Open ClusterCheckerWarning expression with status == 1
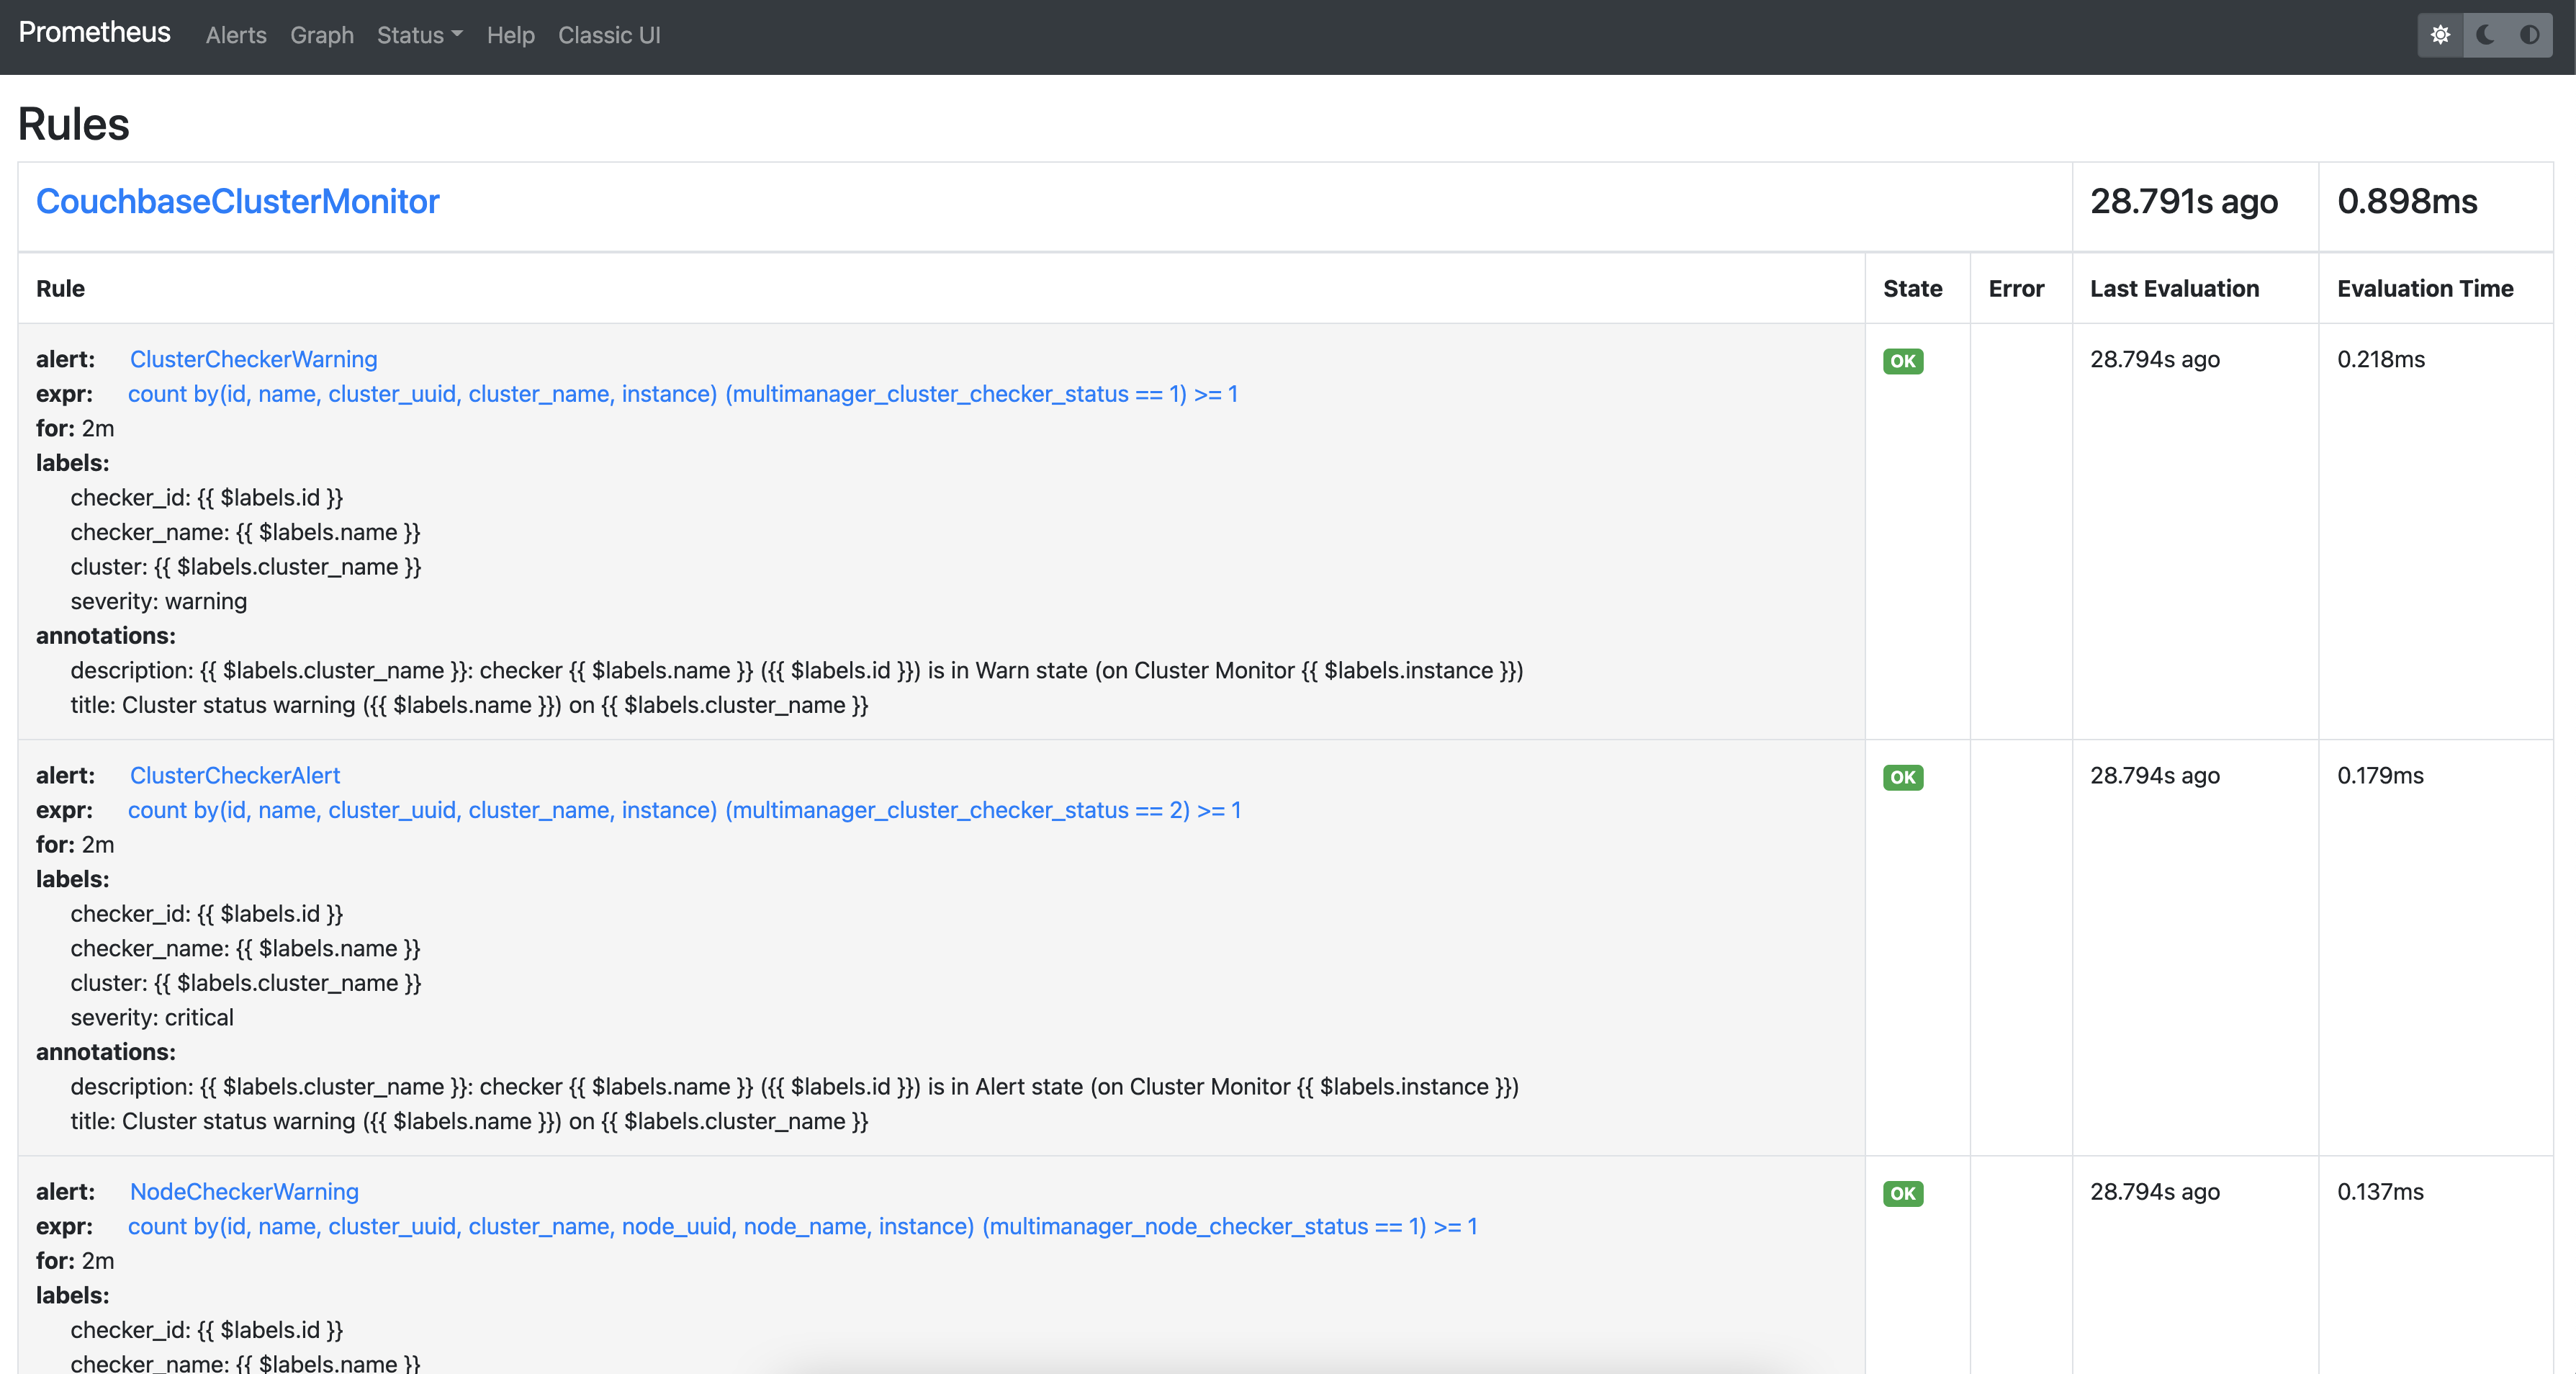Image resolution: width=2576 pixels, height=1374 pixels. pos(683,394)
